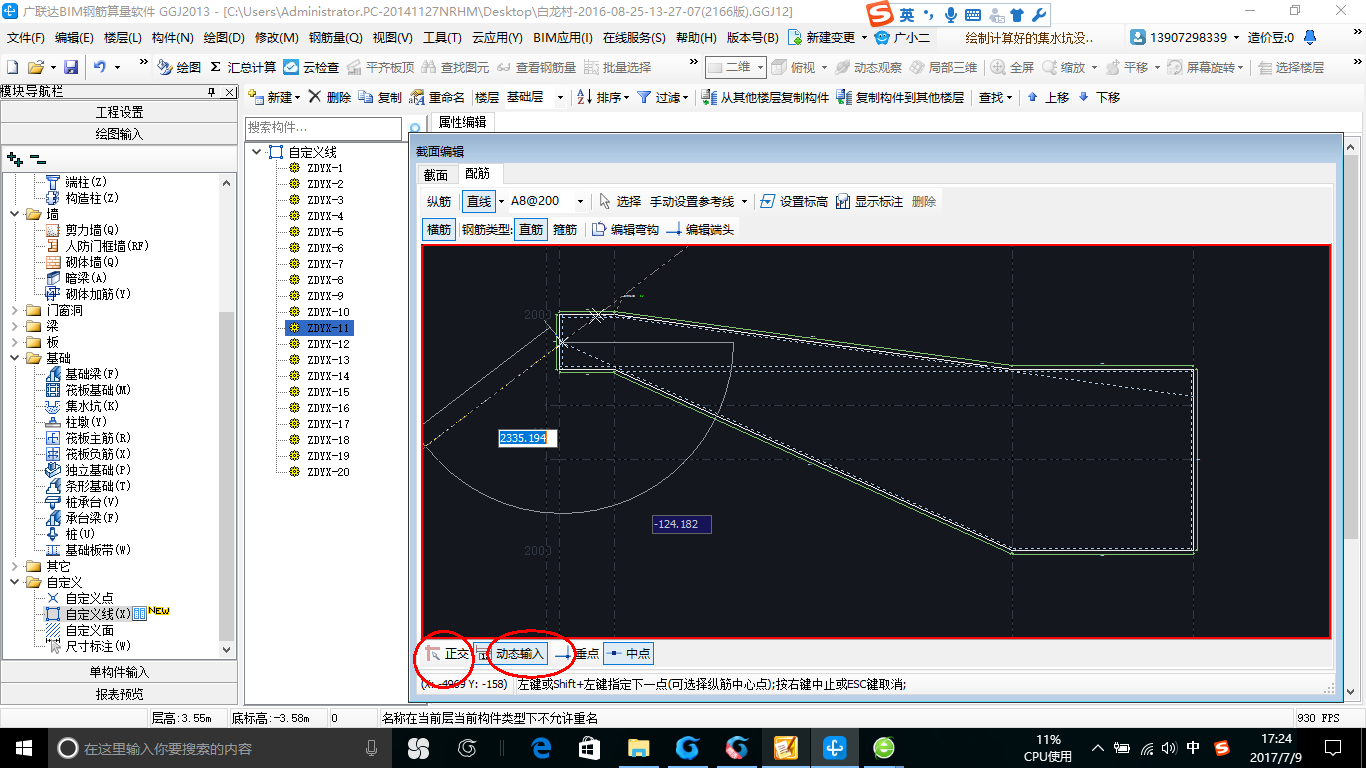This screenshot has width=1366, height=768.
Task: Save project with the floppy disk icon
Action: 71,67
